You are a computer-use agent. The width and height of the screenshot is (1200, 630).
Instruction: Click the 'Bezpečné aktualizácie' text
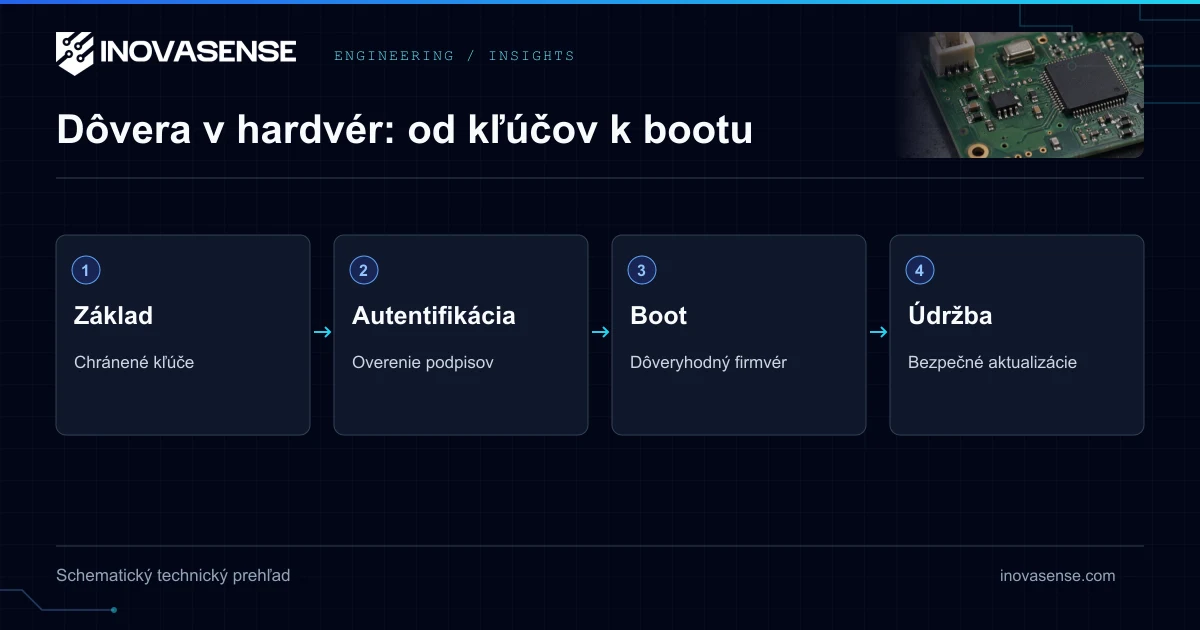coord(992,362)
